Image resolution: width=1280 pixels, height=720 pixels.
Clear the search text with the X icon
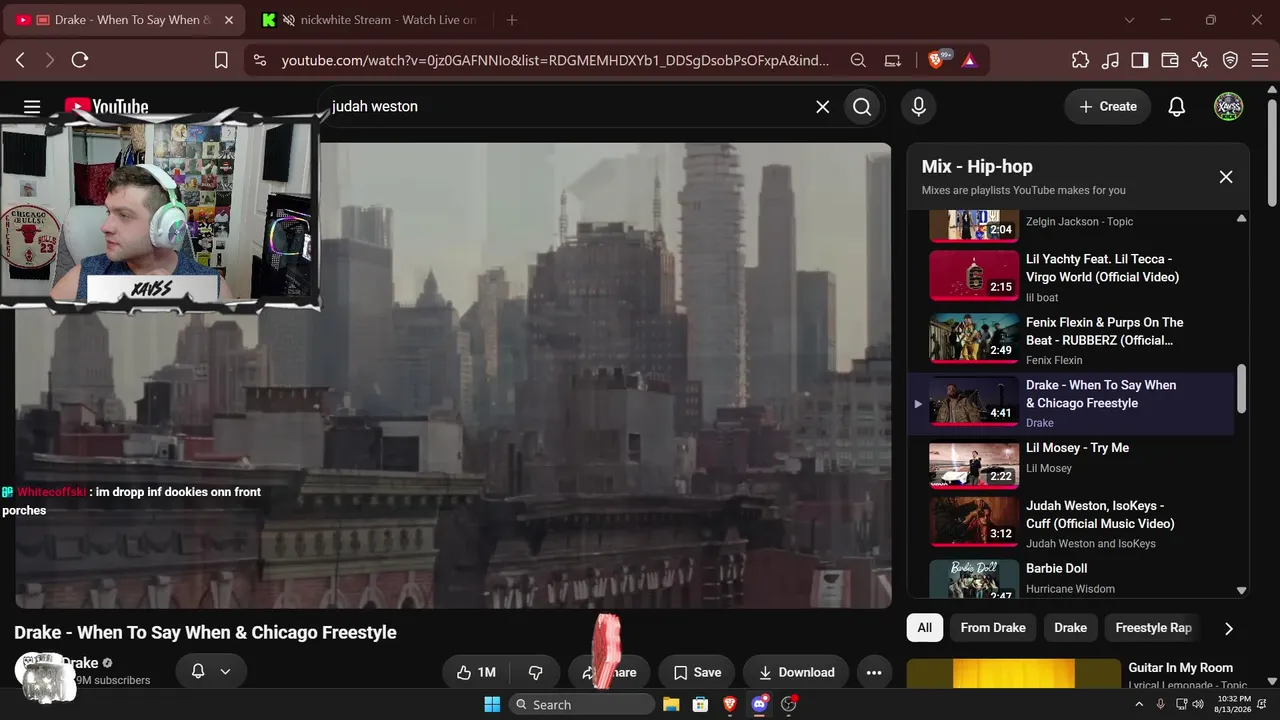(x=822, y=107)
